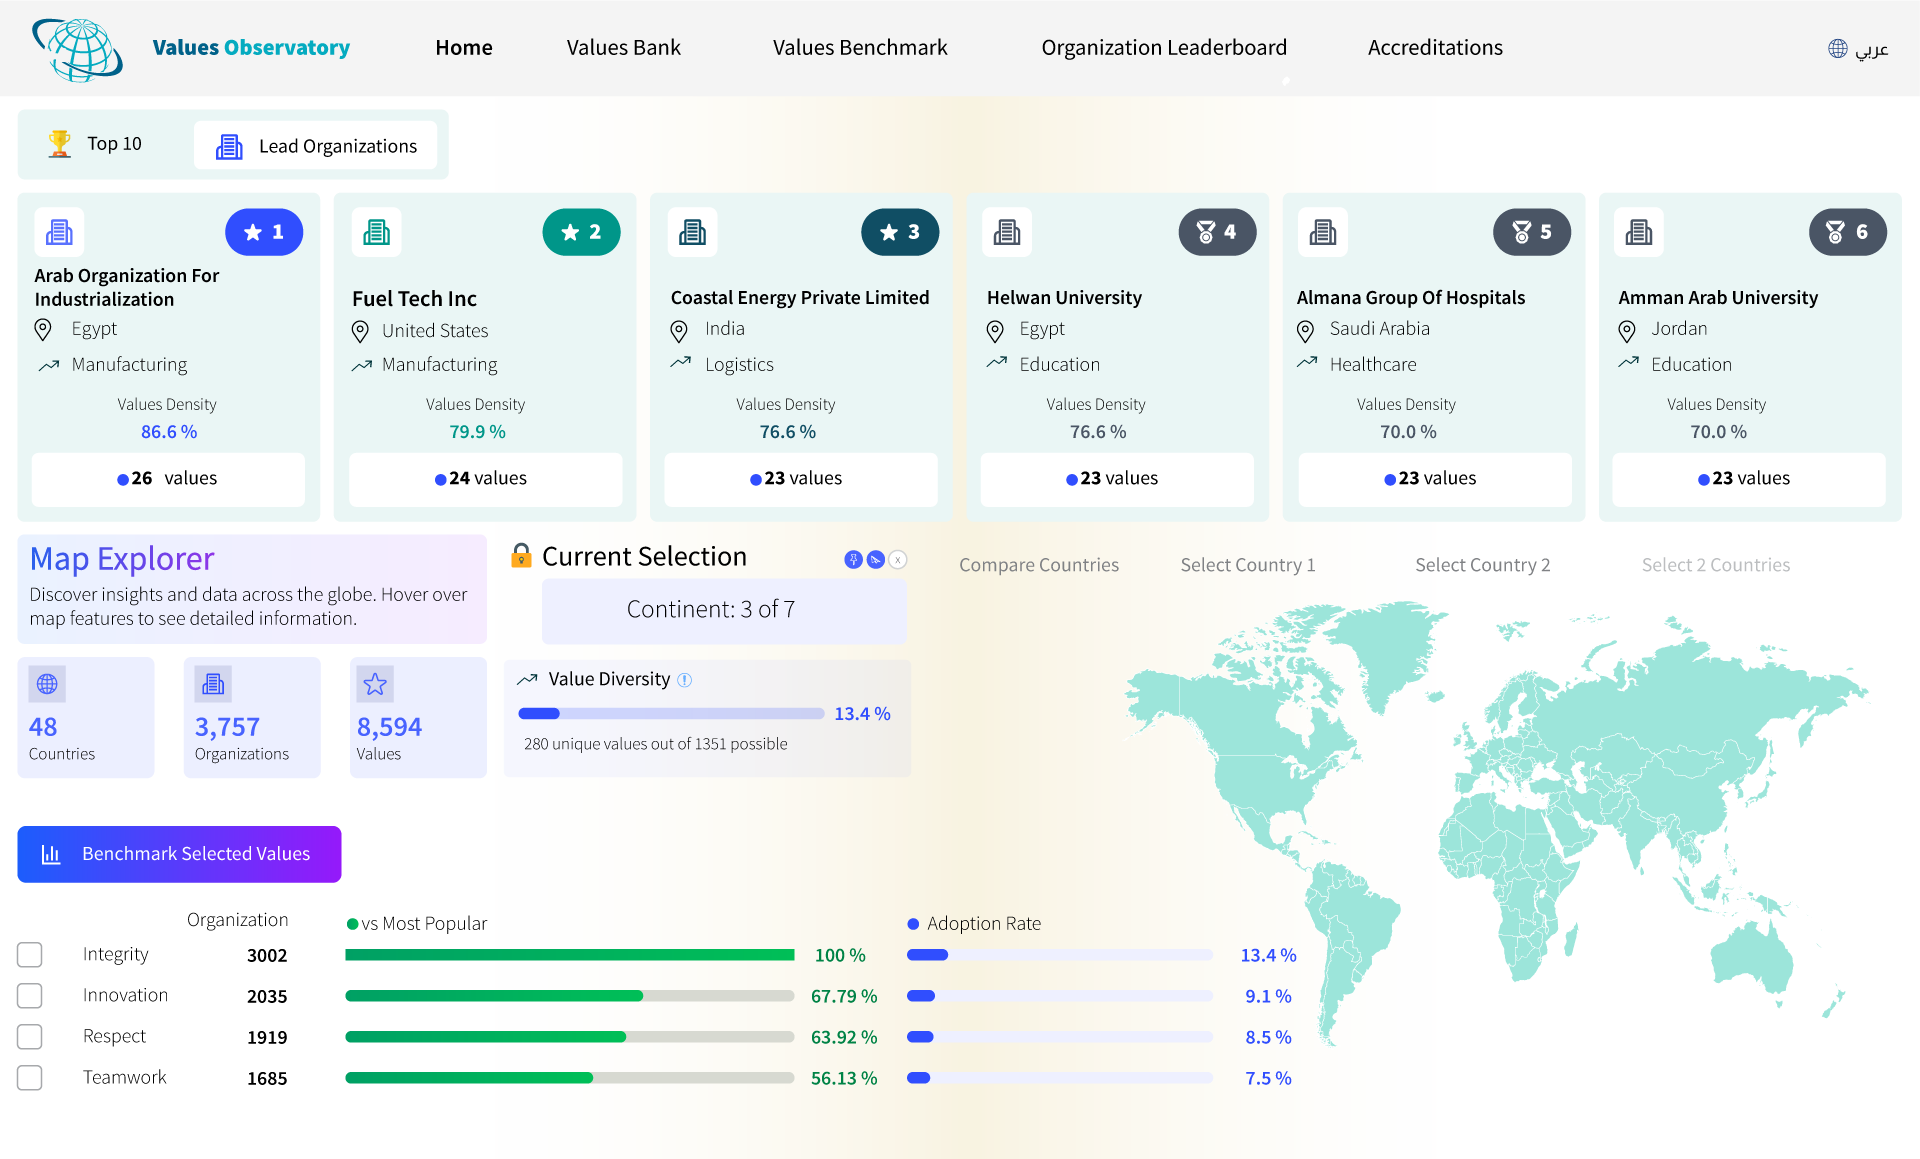This screenshot has height=1159, width=1920.
Task: Toggle the Teamwork checkbox
Action: pyautogui.click(x=30, y=1078)
